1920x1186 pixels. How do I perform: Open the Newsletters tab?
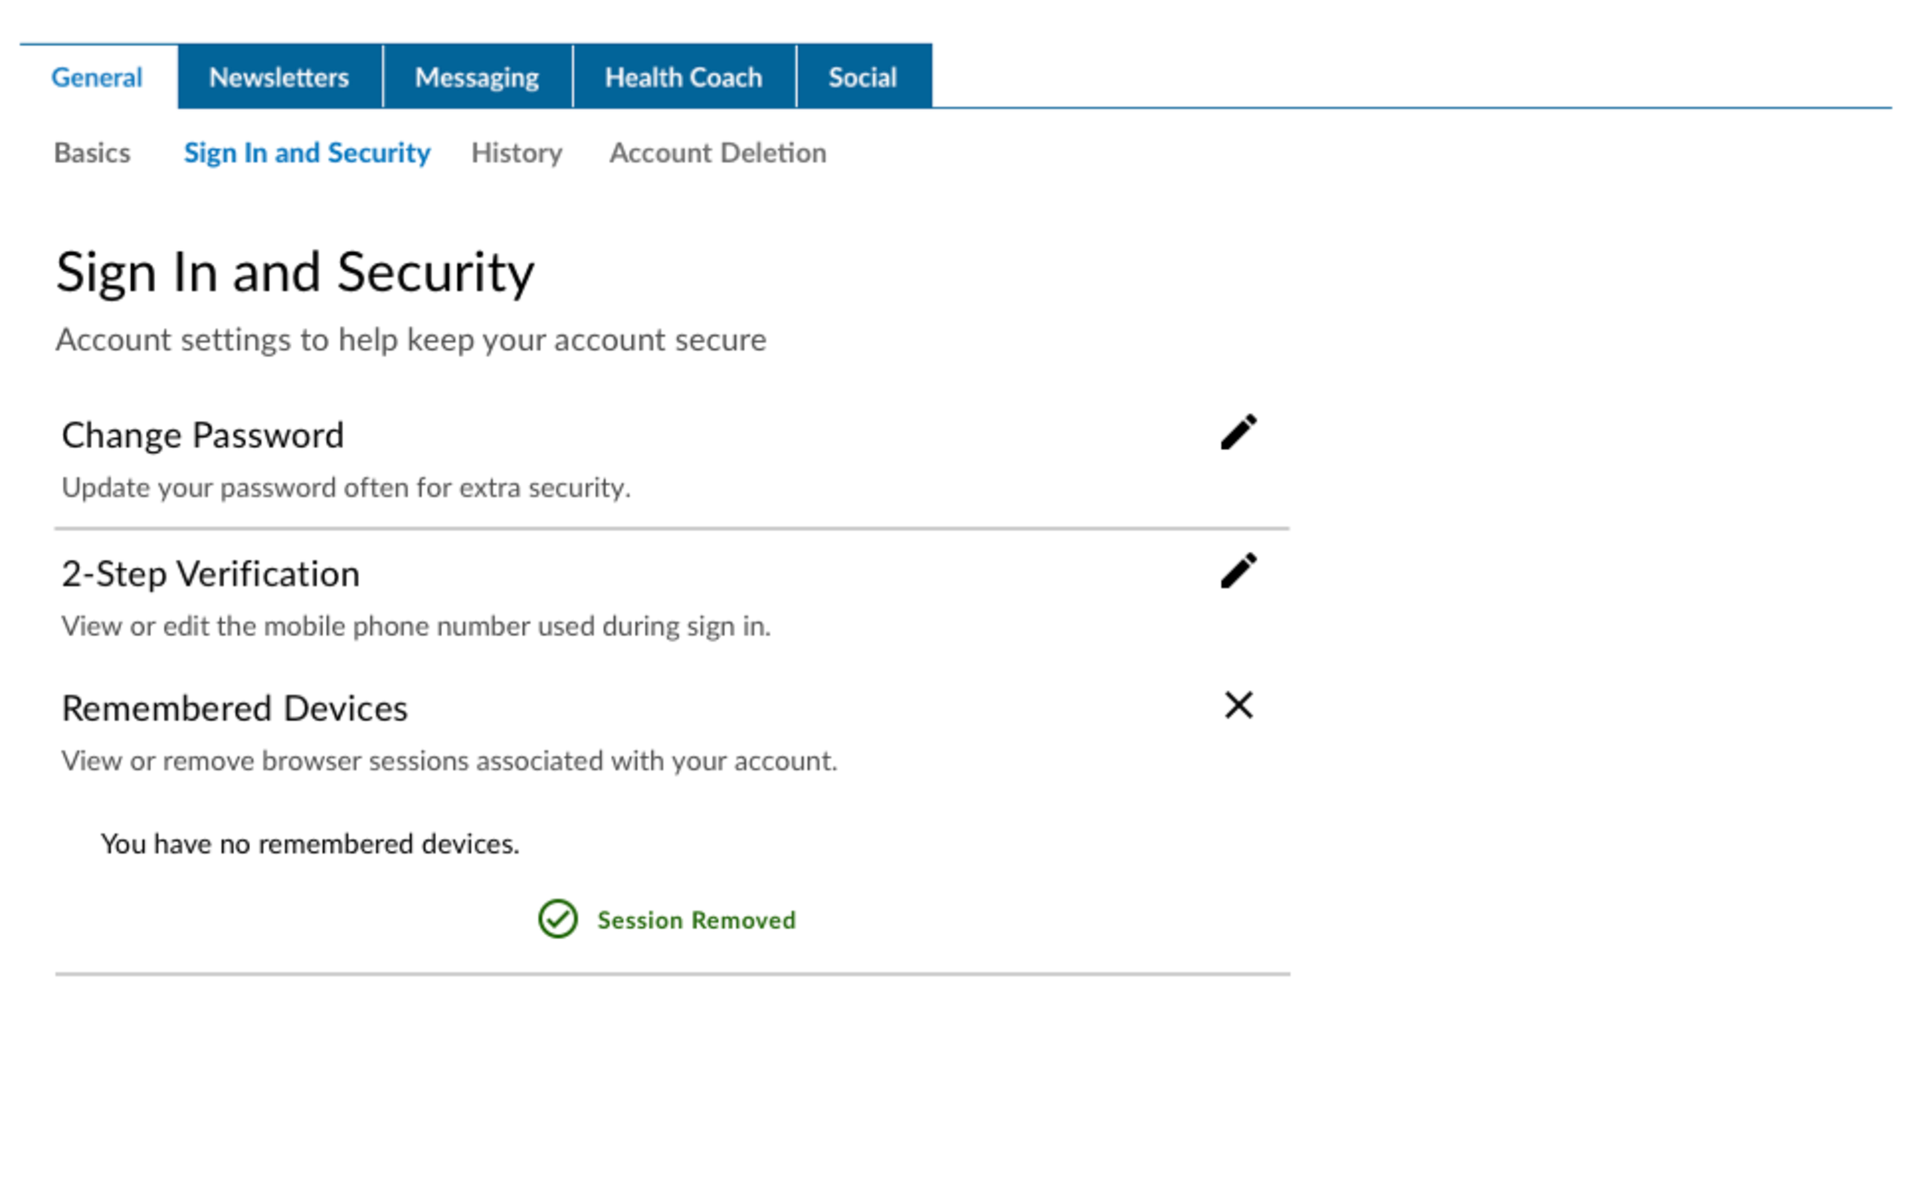279,77
